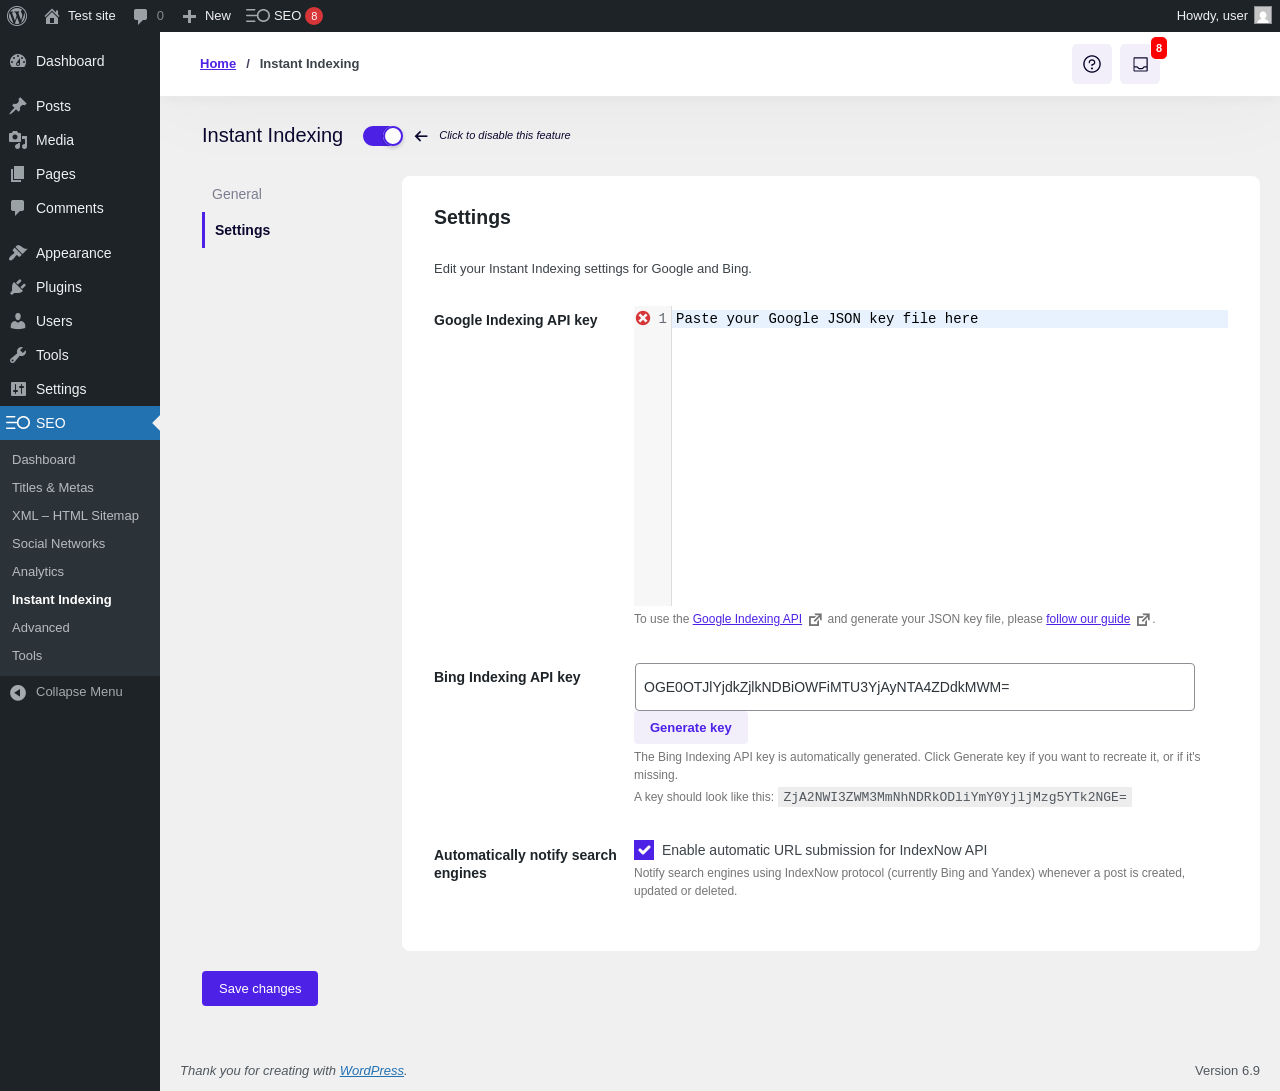Disable the Instant Indexing feature toggle
This screenshot has height=1091, width=1280.
[383, 136]
